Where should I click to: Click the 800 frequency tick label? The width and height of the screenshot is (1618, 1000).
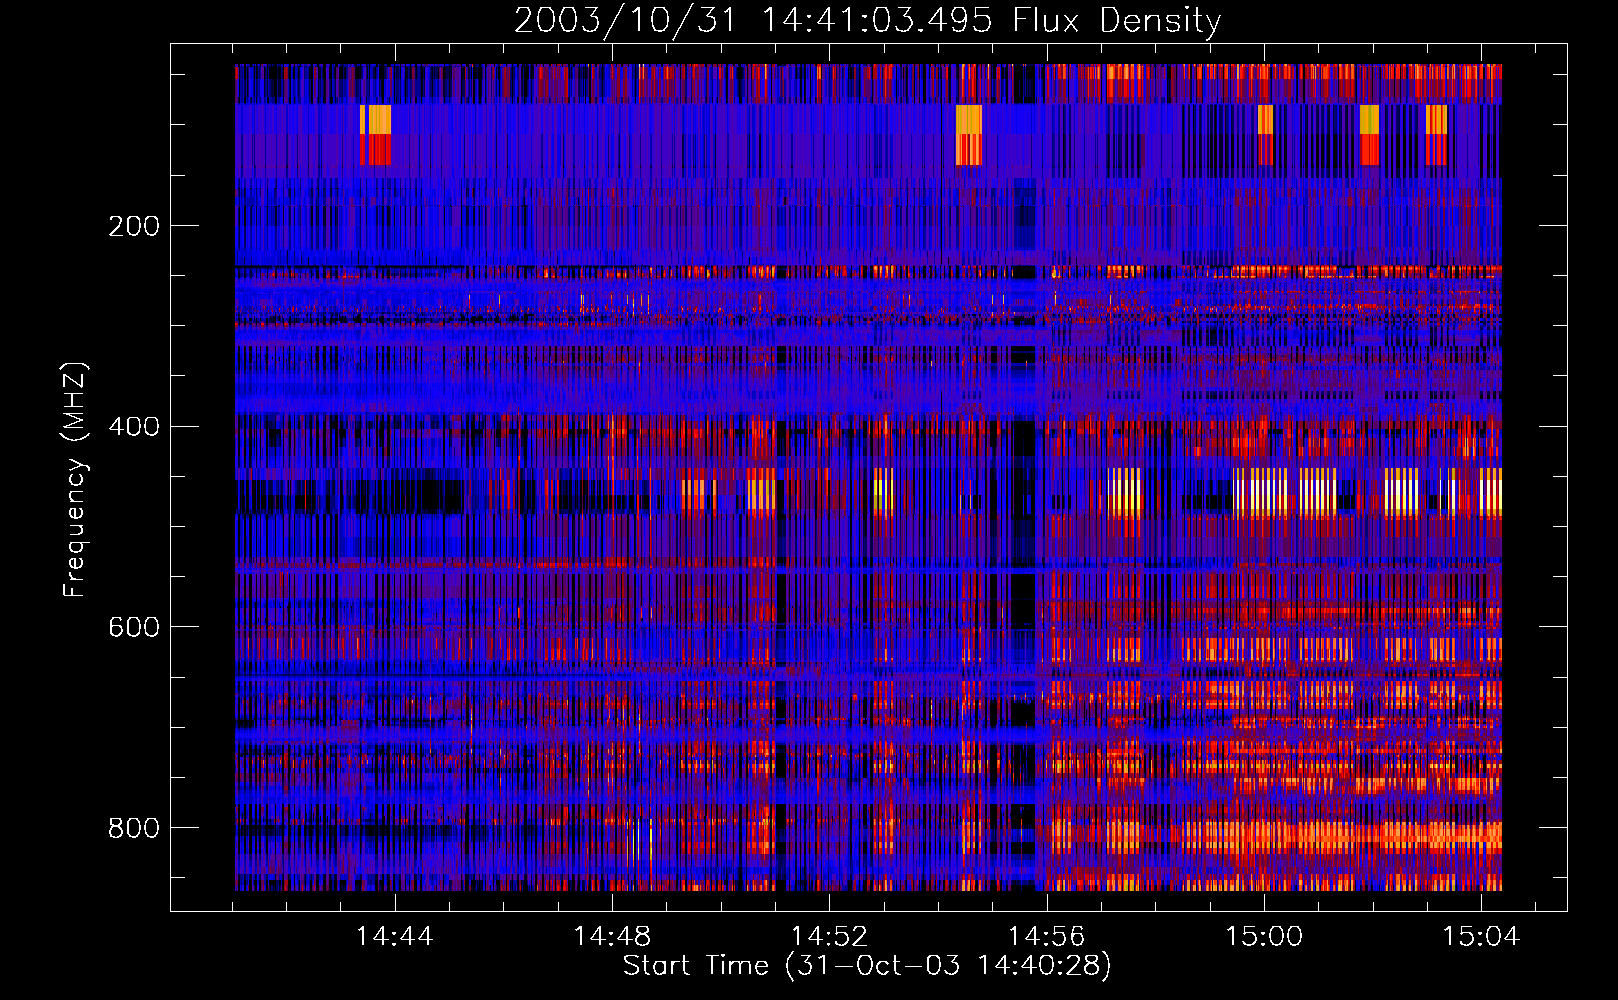tap(134, 828)
